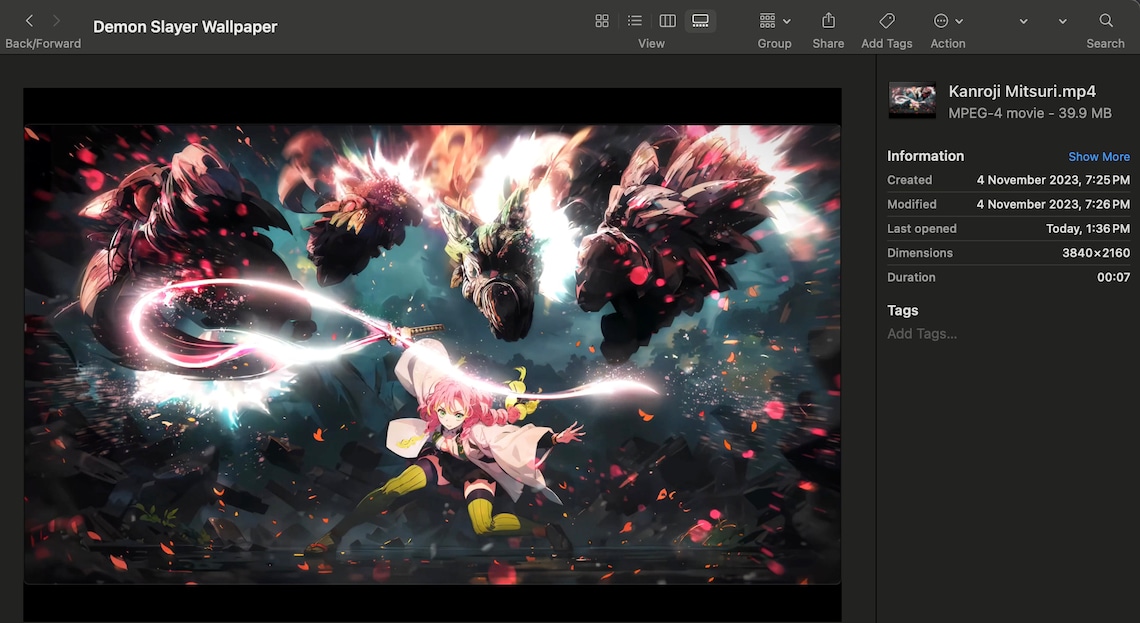Viewport: 1140px width, 623px height.
Task: Click the Show More link
Action: 1099,156
